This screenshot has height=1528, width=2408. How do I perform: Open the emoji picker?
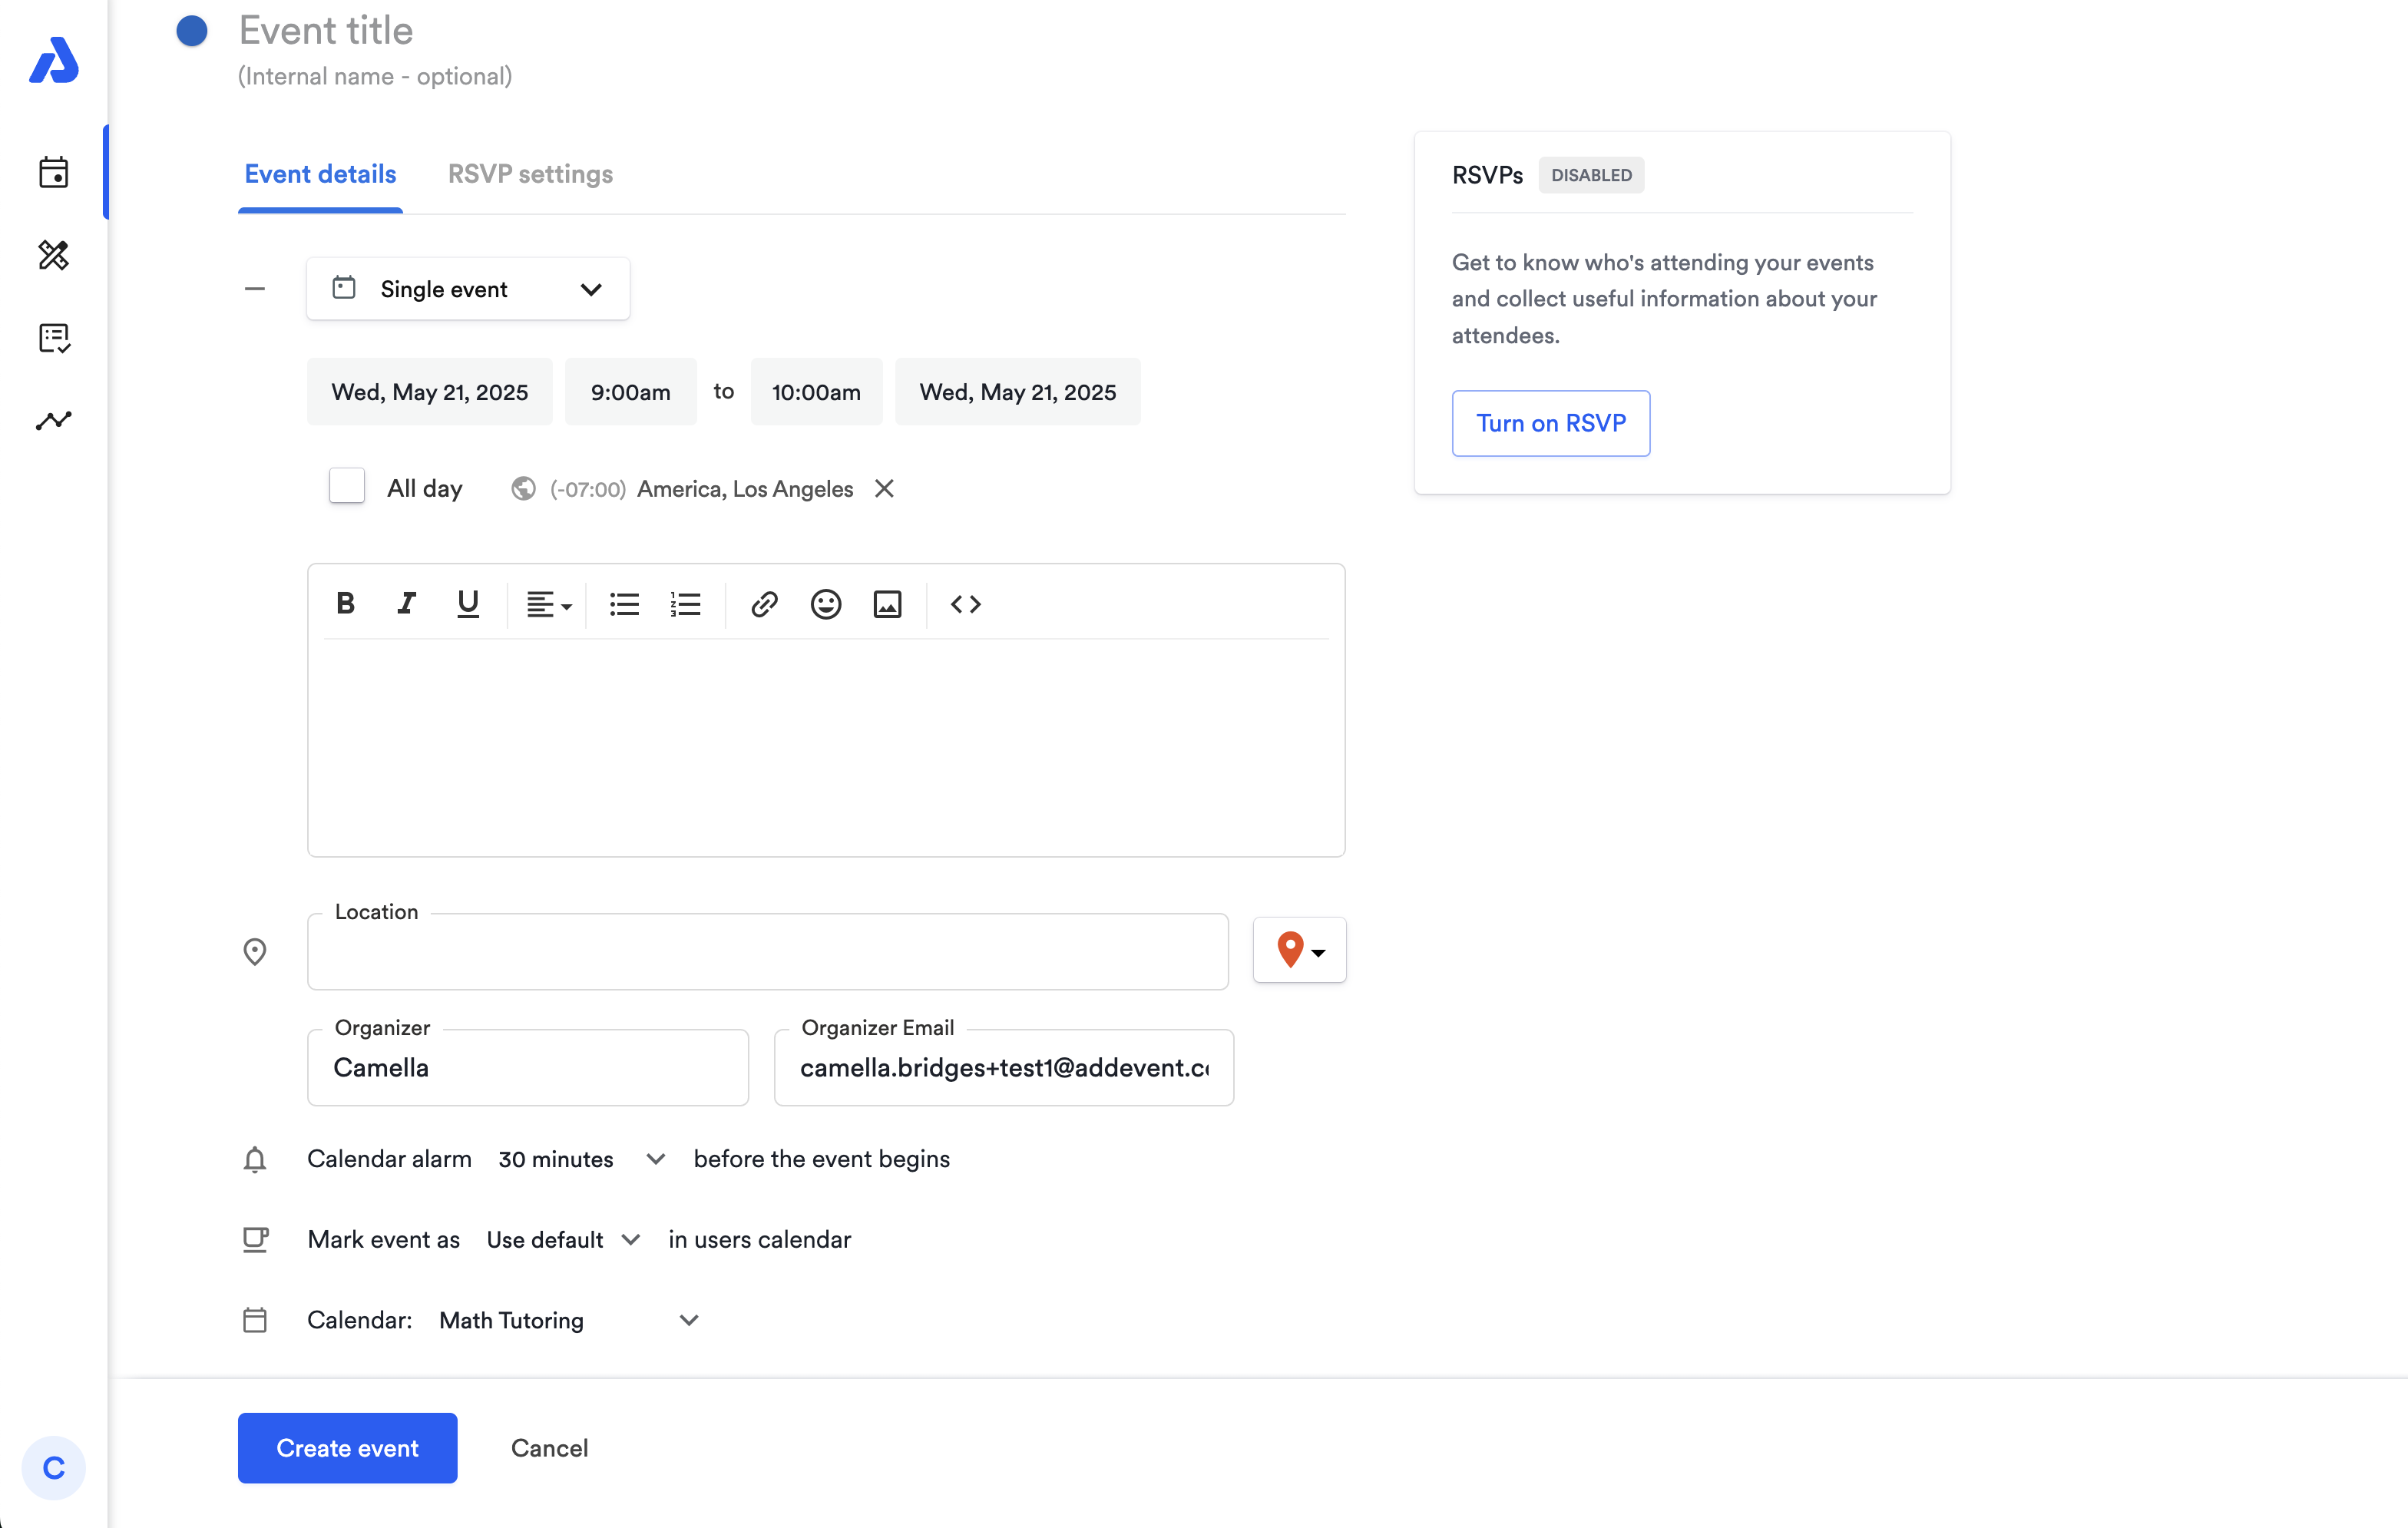[825, 604]
